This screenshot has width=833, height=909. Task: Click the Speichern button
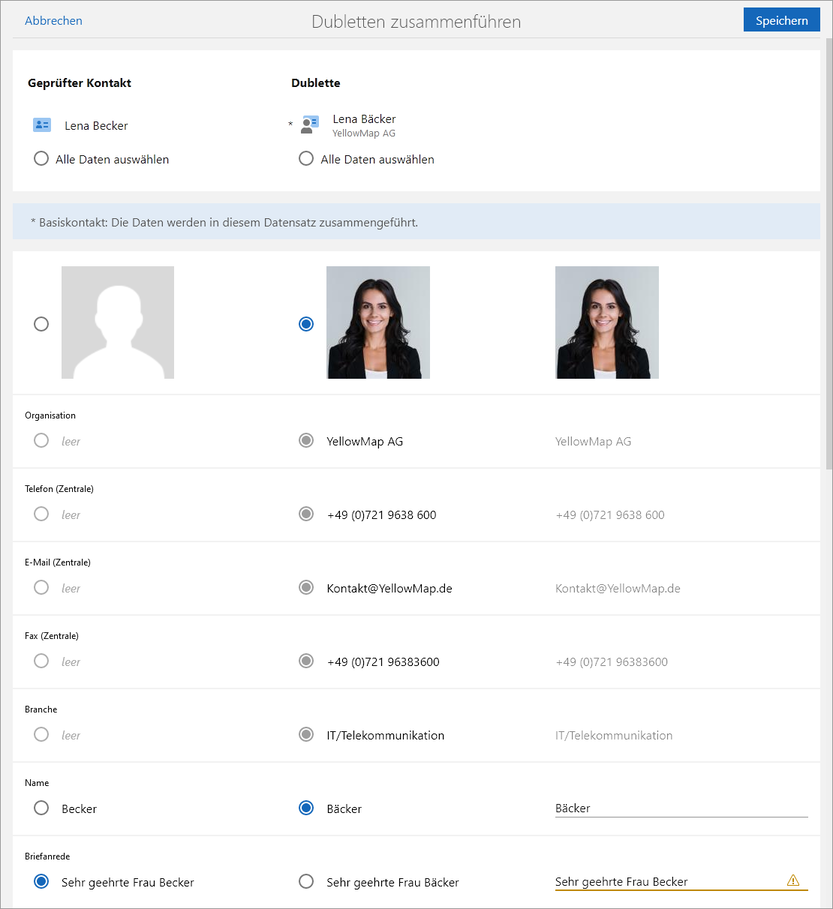pos(781,19)
